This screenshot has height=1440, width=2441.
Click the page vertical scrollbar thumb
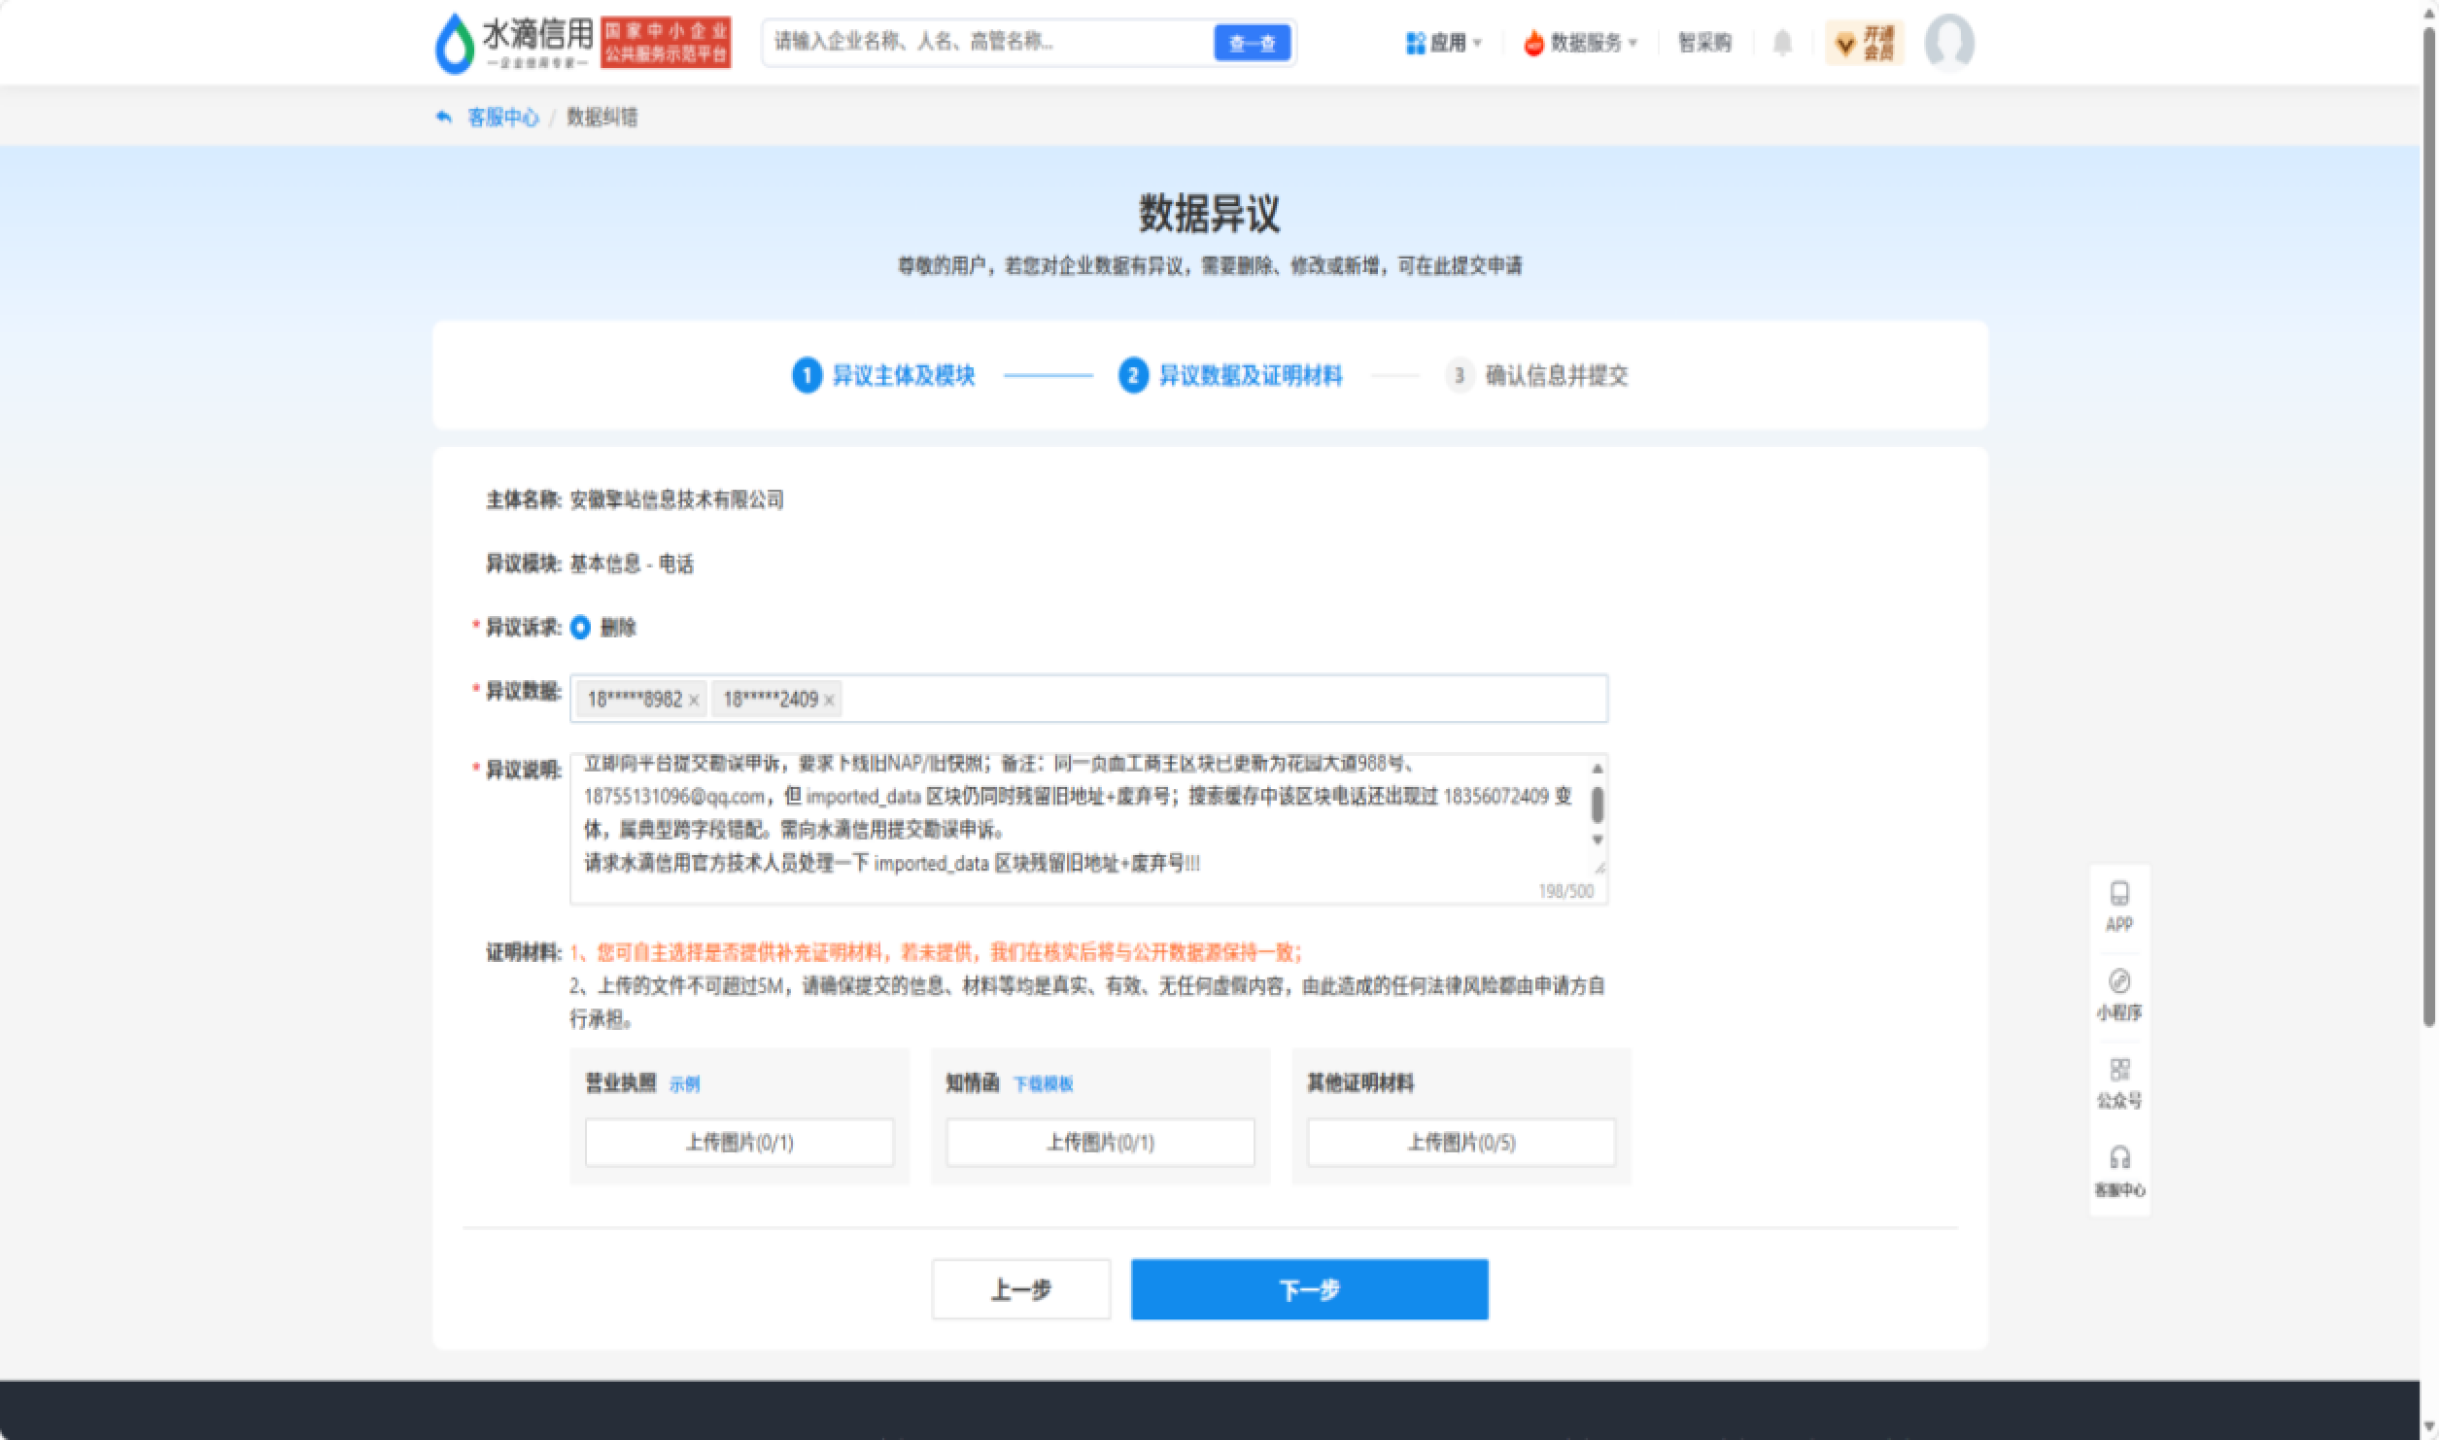click(2429, 525)
